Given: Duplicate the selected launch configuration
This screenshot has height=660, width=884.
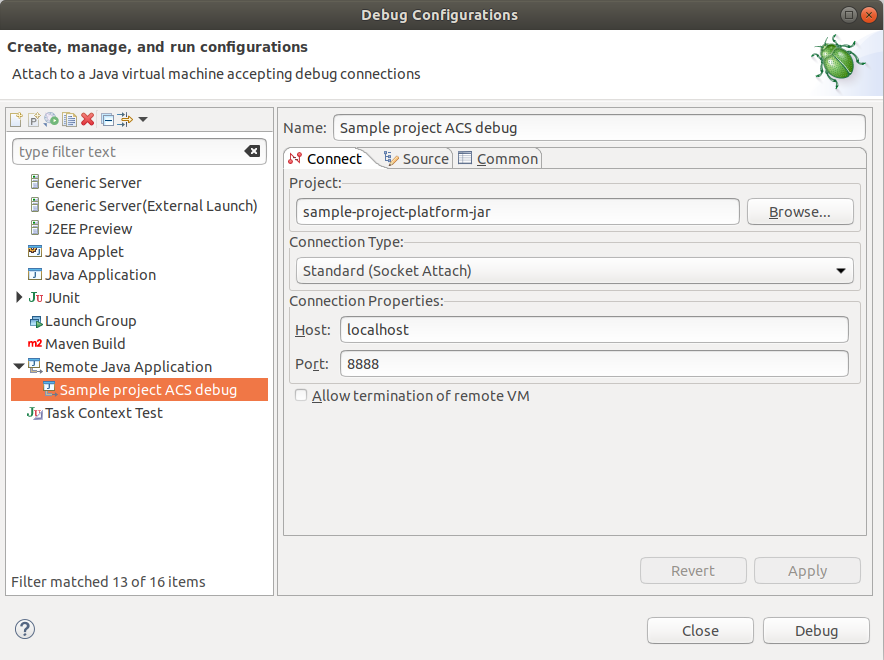Looking at the screenshot, I should pos(69,119).
